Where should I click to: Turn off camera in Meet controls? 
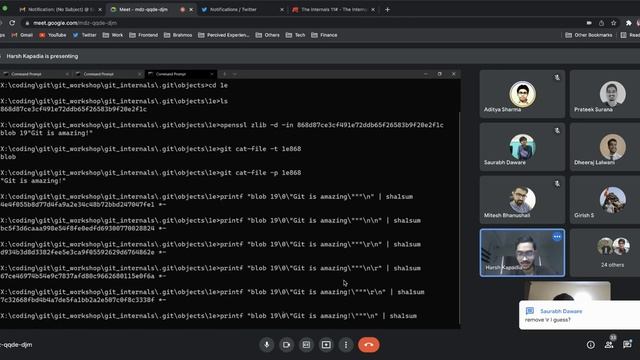pyautogui.click(x=287, y=345)
